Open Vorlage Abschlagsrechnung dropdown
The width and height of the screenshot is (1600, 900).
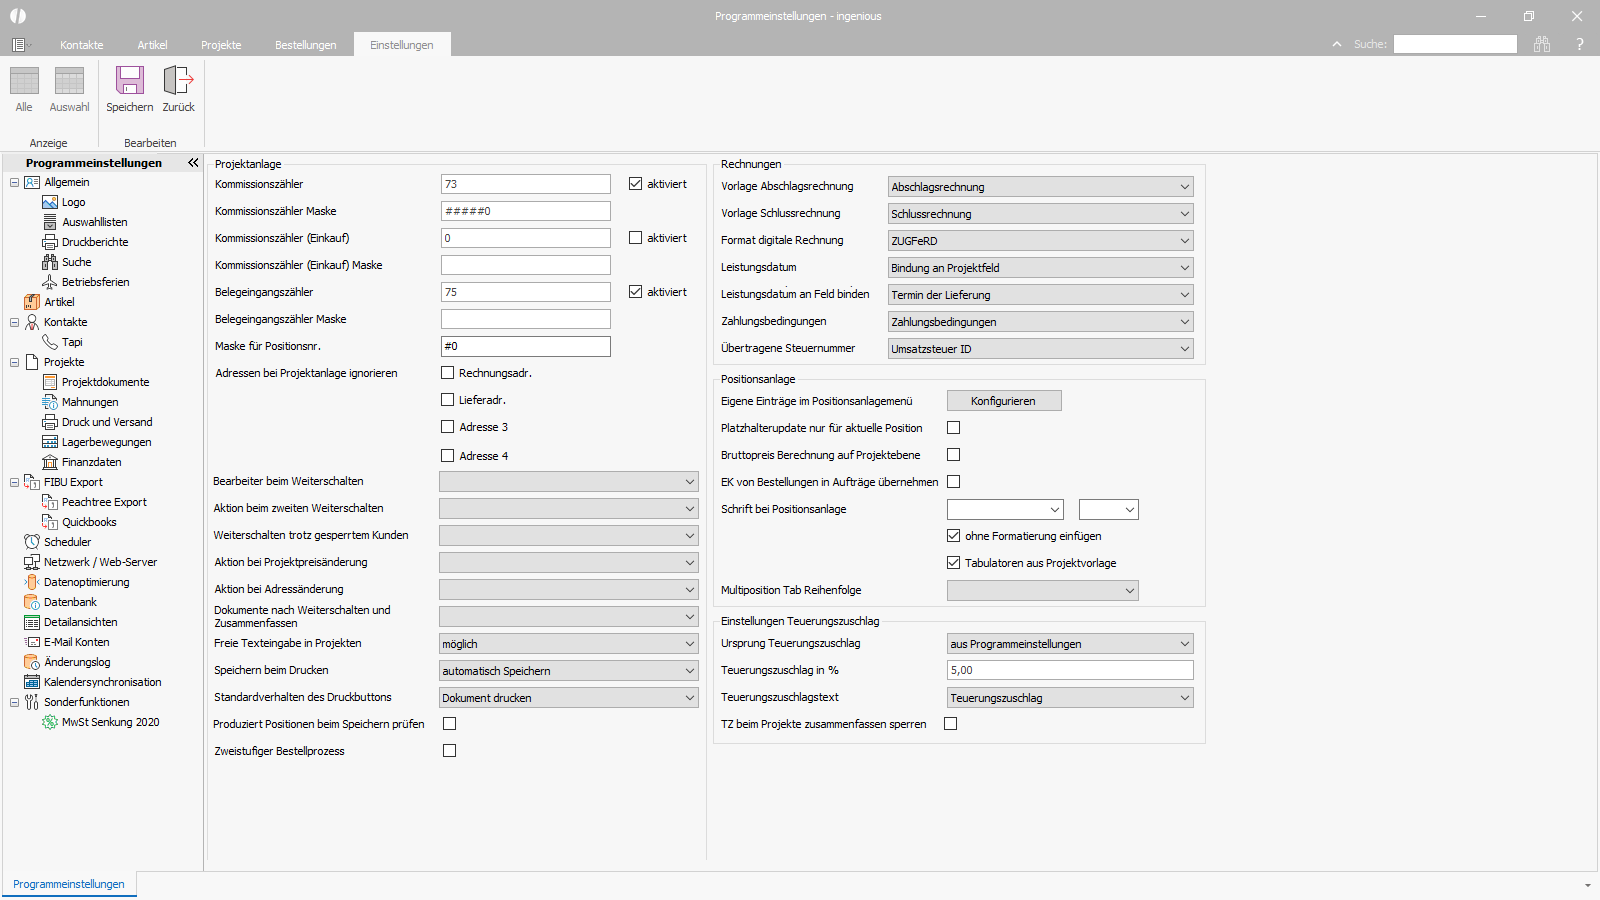pos(1040,187)
